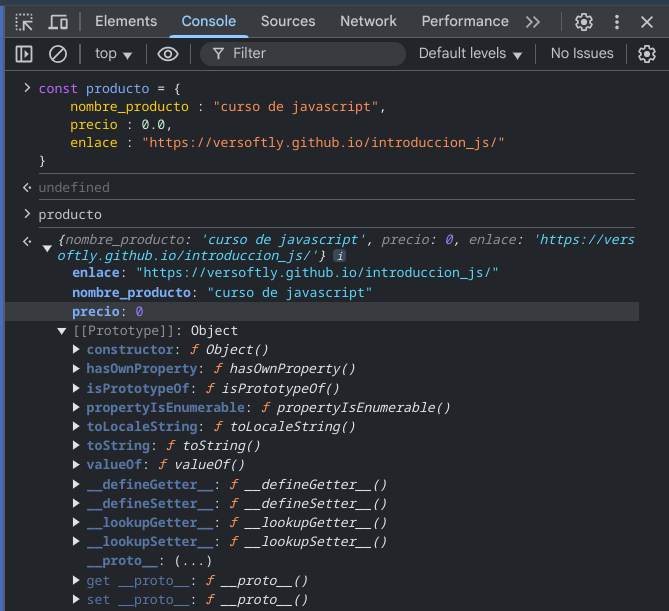Open the three-dot customize DevTools menu
This screenshot has height=611, width=669.
click(x=617, y=22)
